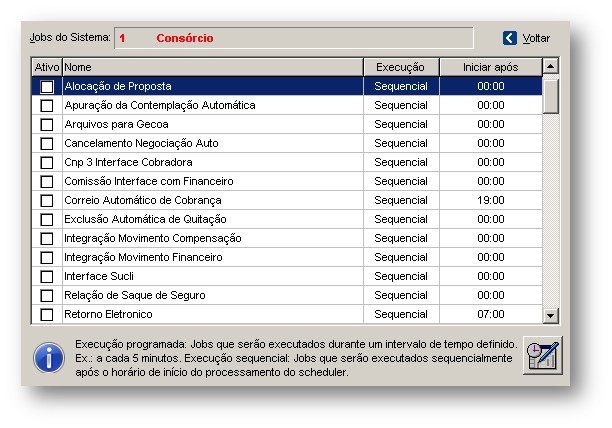Activate Cancelamento Negociação Auto checkbox
The image size is (612, 428).
[x=47, y=144]
